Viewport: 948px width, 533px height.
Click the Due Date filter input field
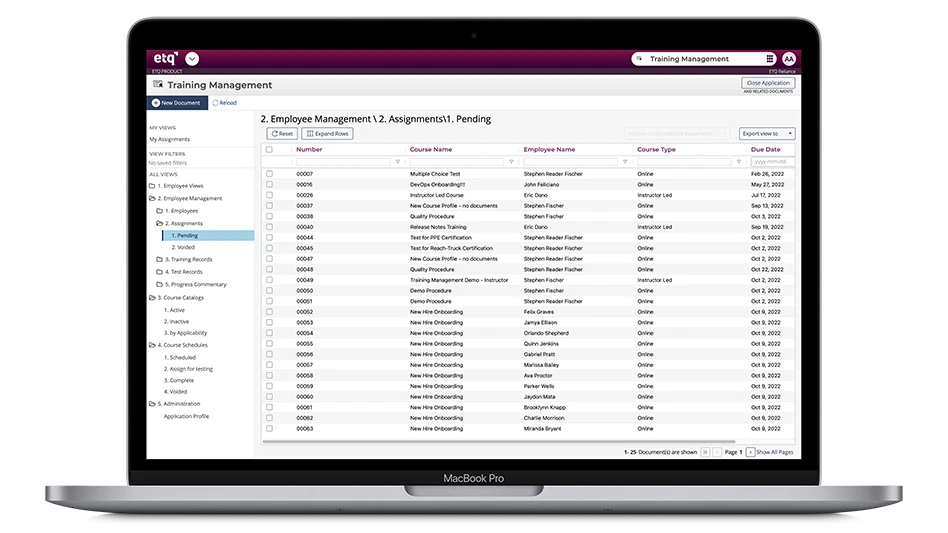(772, 161)
